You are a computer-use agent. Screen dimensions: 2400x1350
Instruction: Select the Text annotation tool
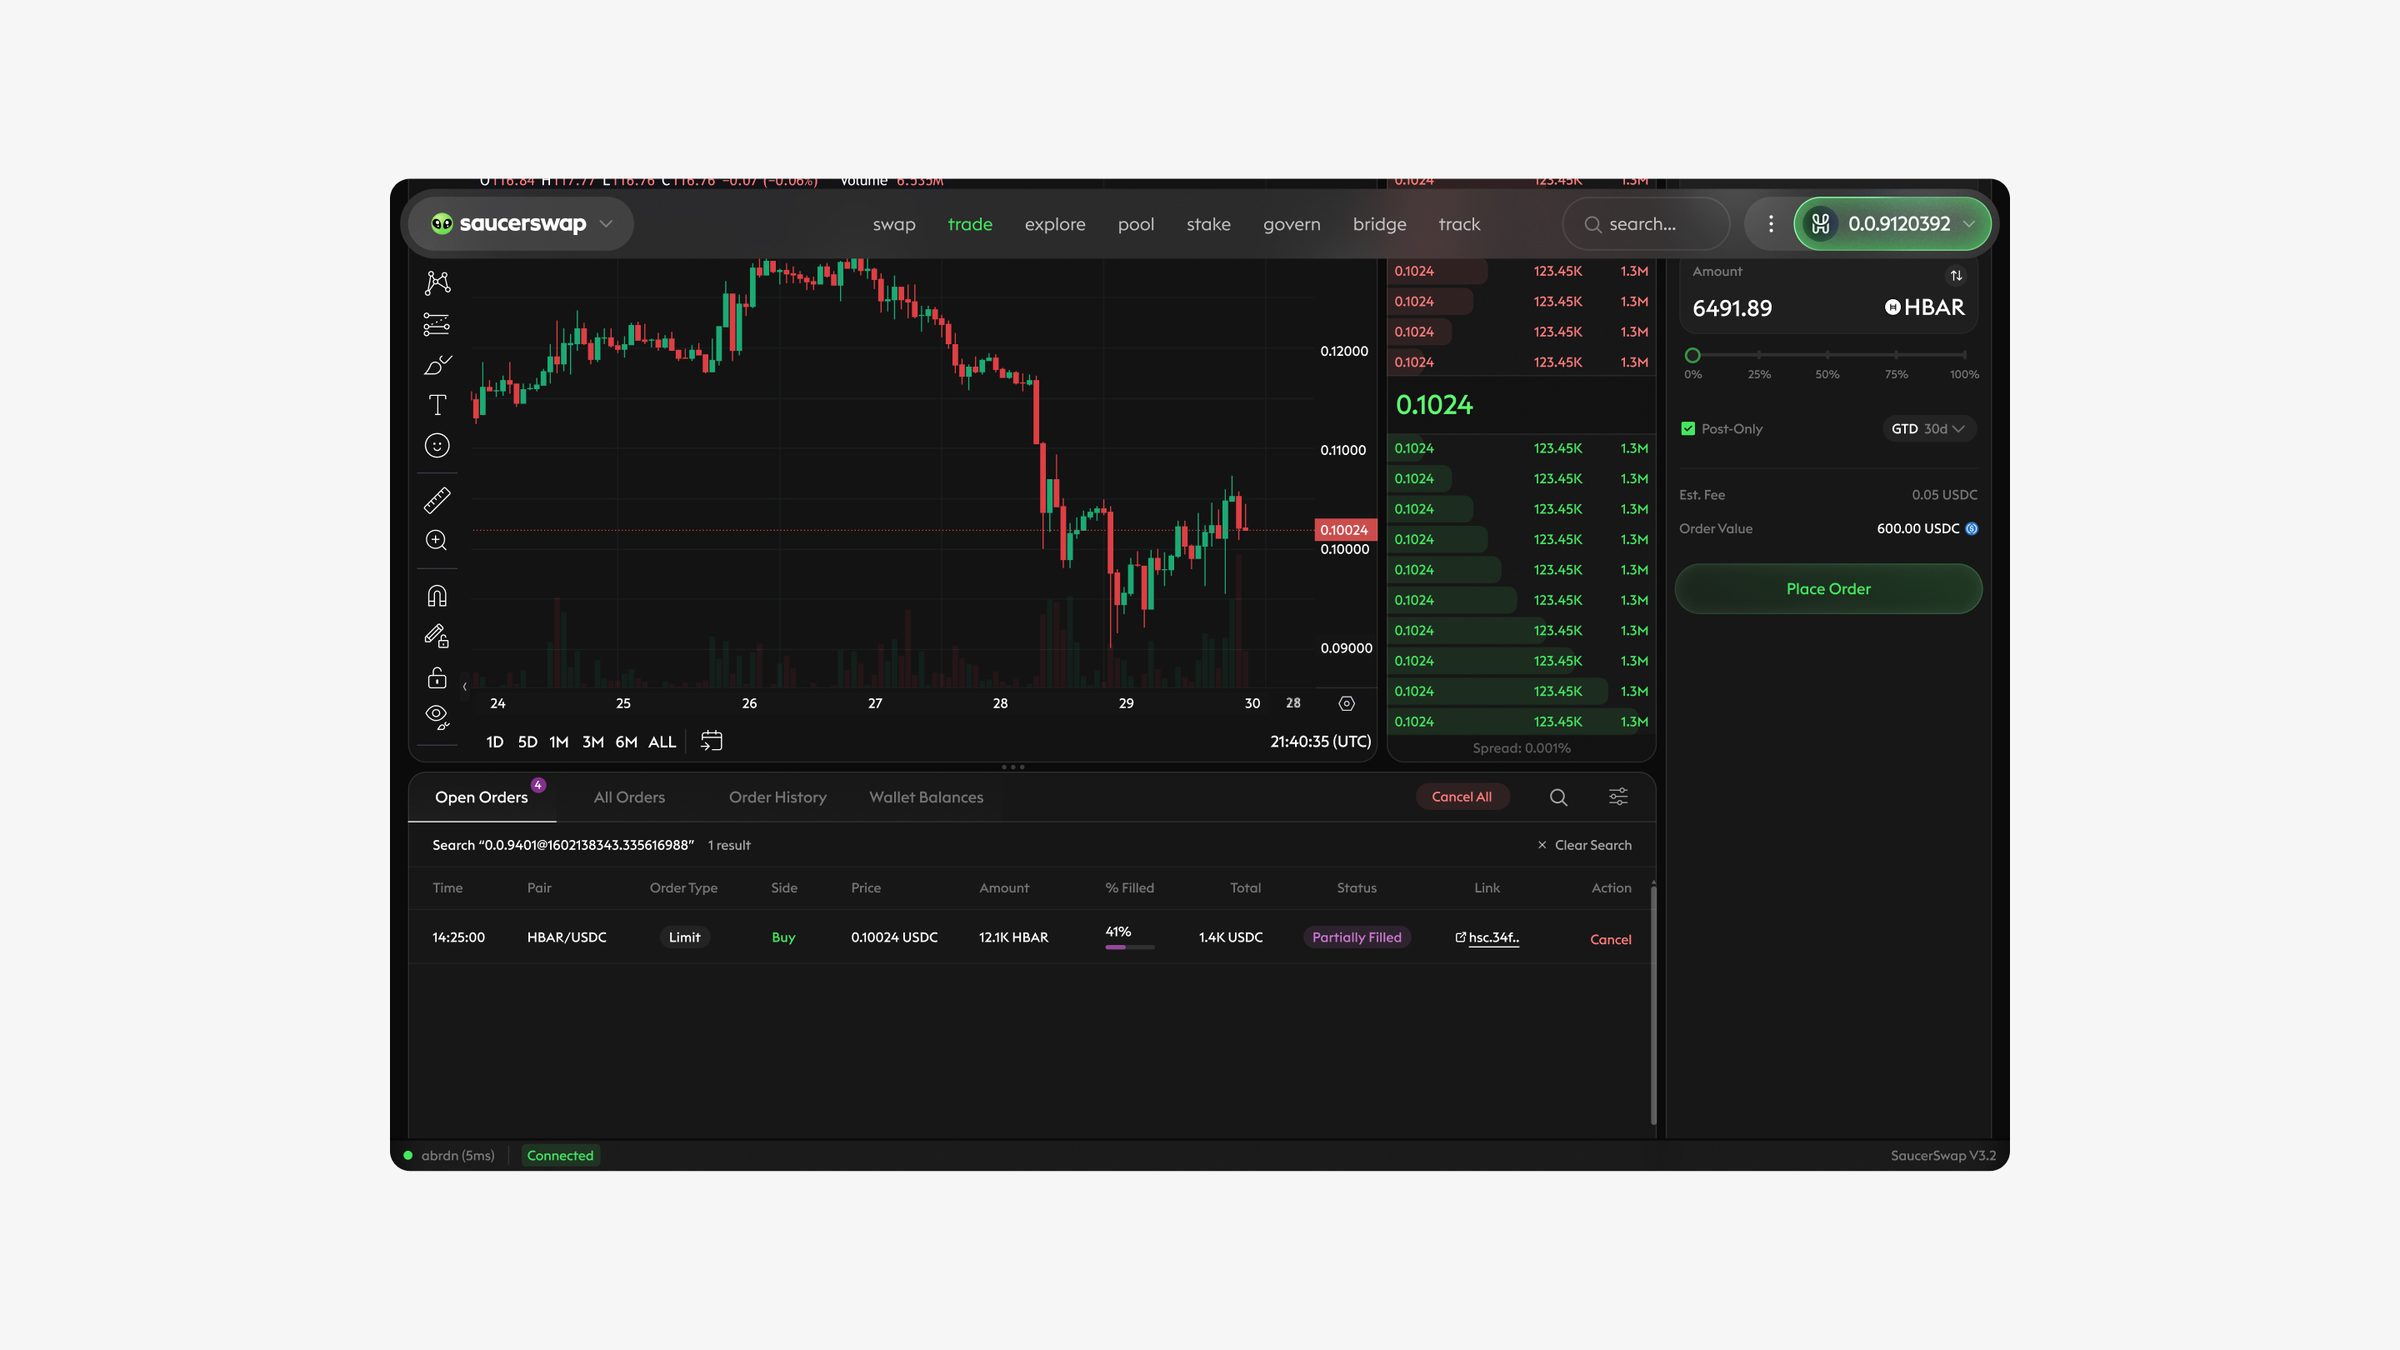tap(437, 405)
